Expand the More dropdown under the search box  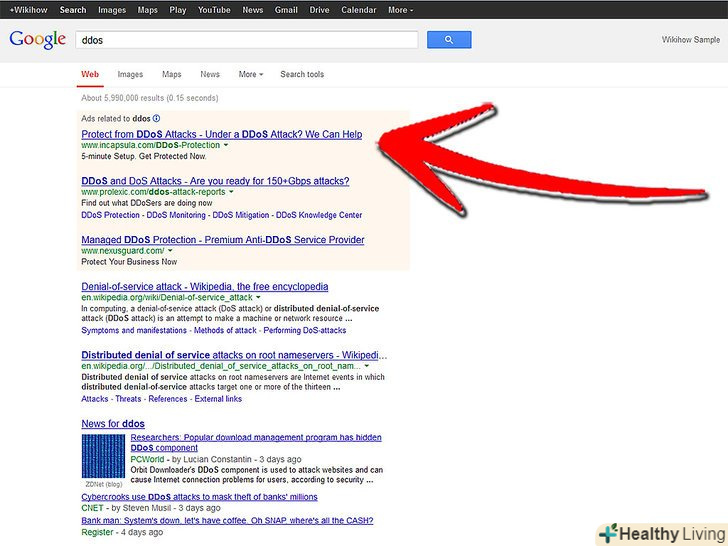click(251, 74)
